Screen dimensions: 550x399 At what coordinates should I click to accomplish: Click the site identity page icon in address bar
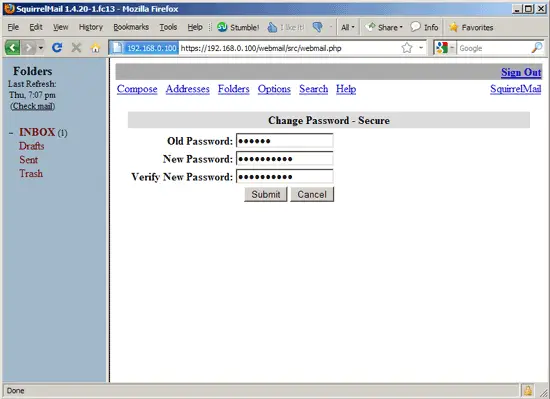117,48
